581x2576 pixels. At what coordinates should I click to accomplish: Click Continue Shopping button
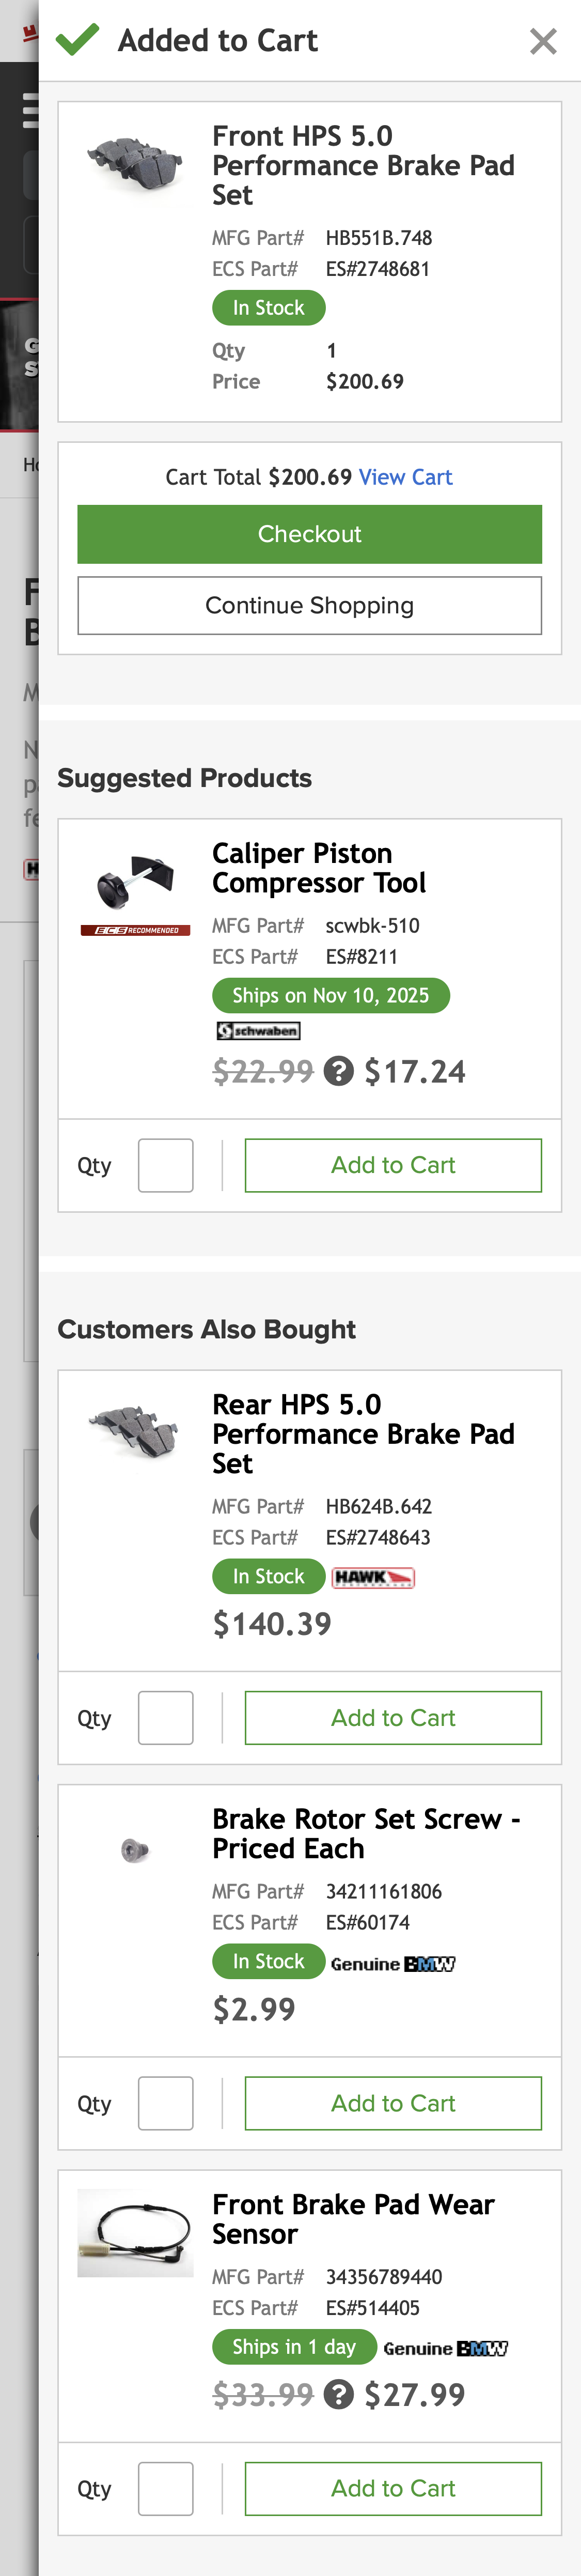[309, 605]
